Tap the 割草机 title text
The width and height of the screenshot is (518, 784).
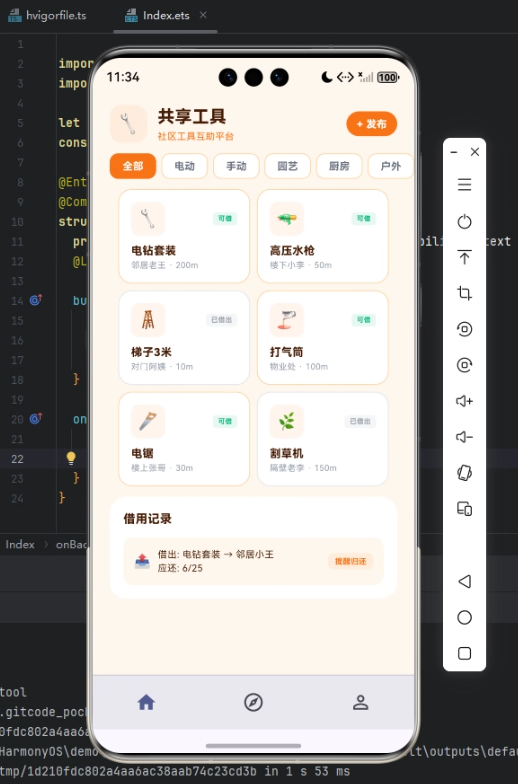[286, 454]
